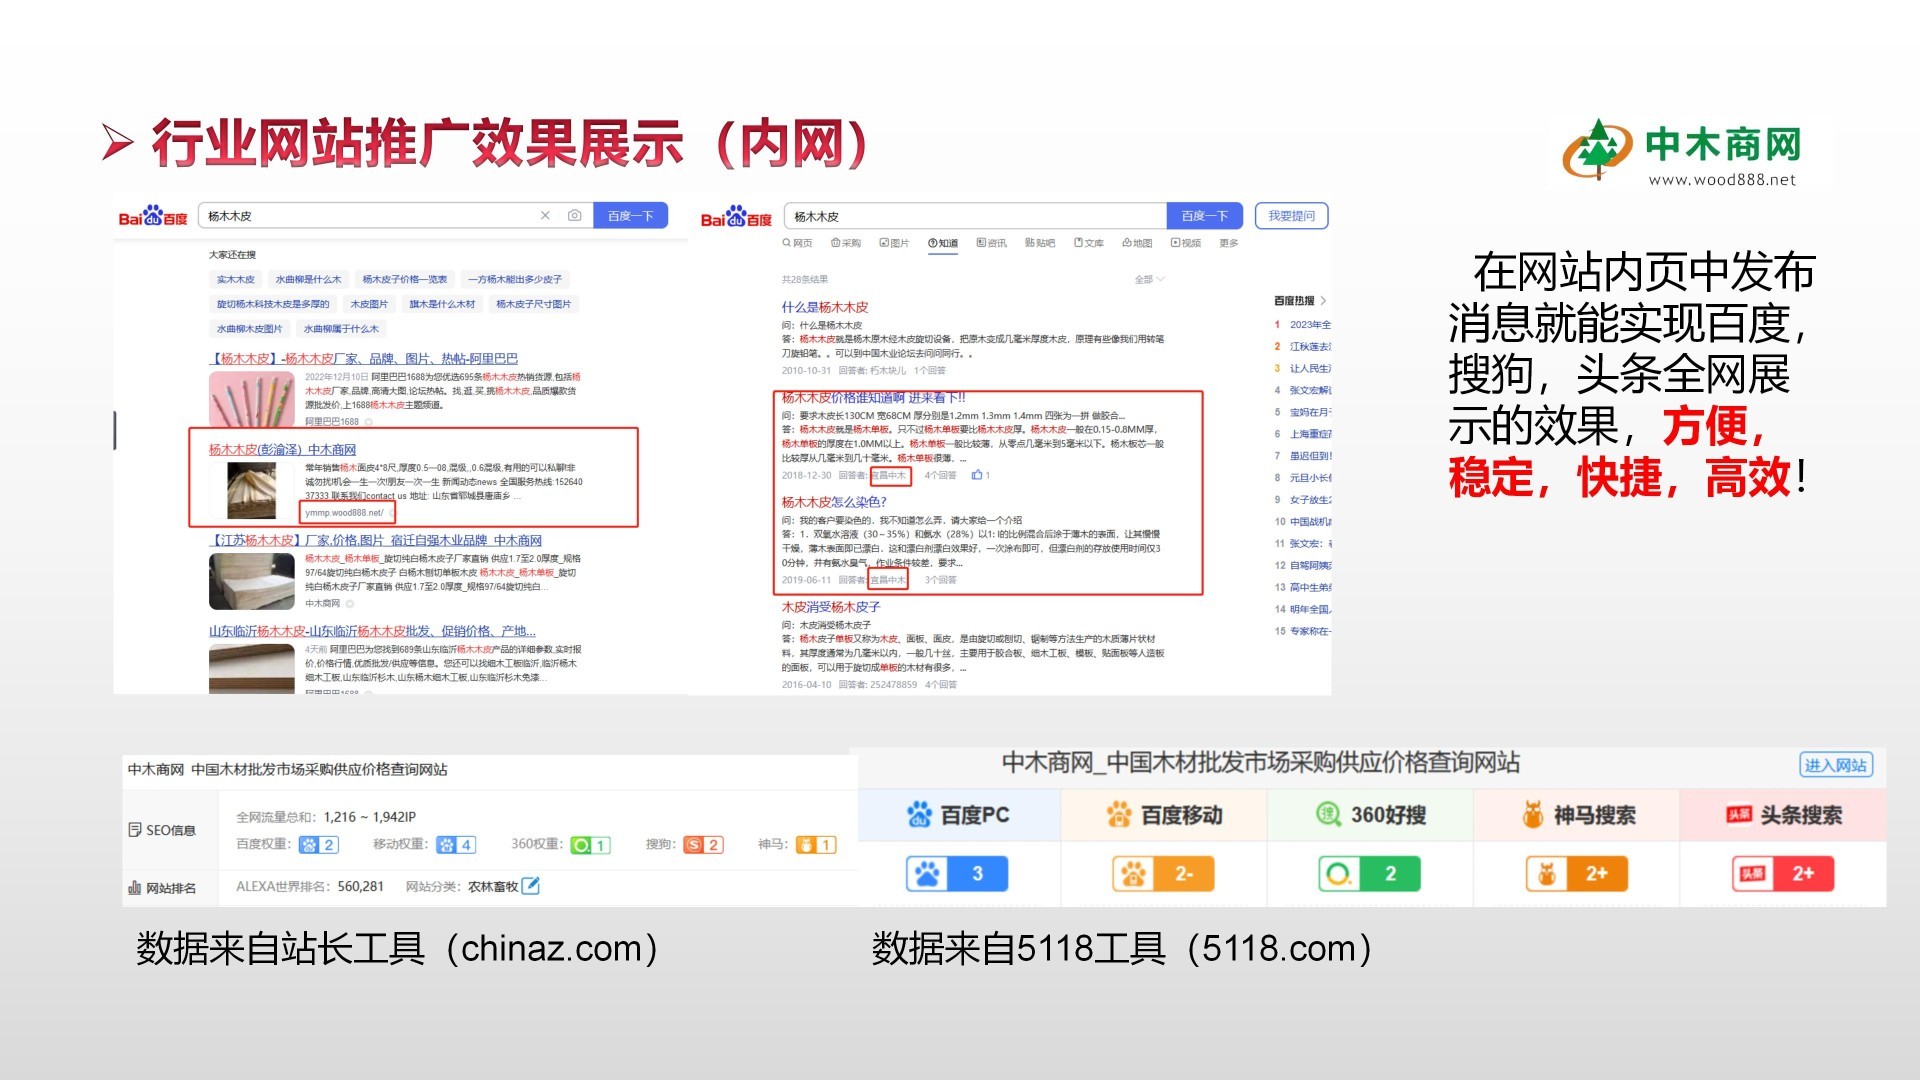This screenshot has height=1080, width=1920.
Task: Open the 【江苏杨木木皮】厂家 result link
Action: 375,540
